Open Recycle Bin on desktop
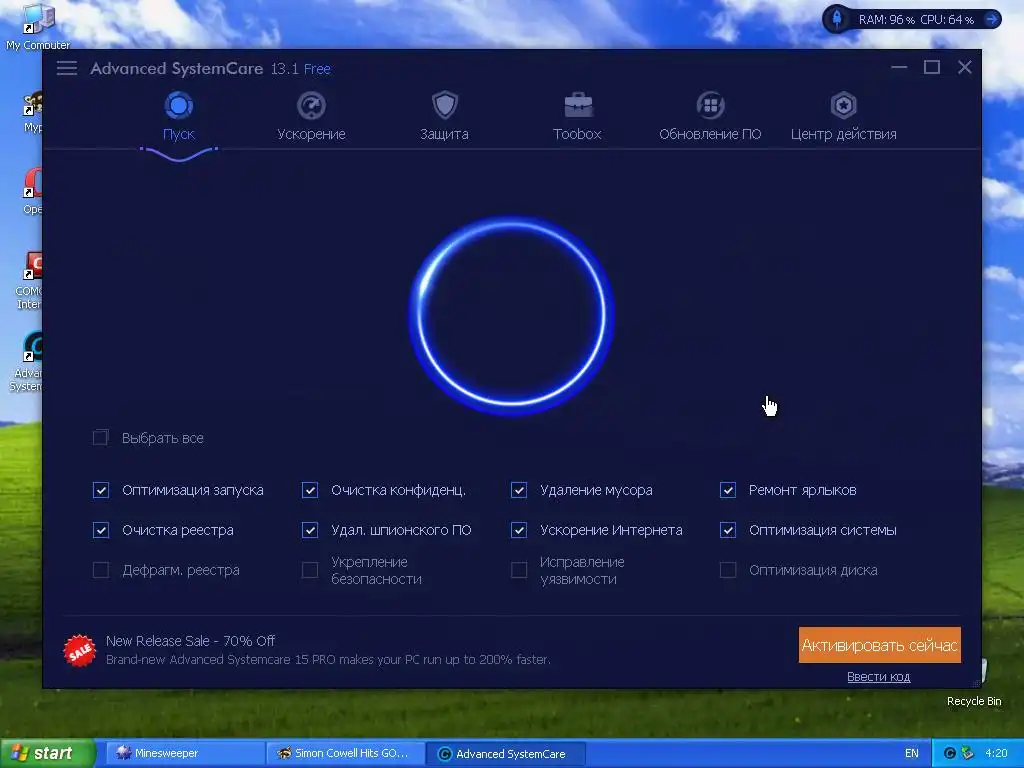Viewport: 1024px width, 768px height. click(x=974, y=684)
